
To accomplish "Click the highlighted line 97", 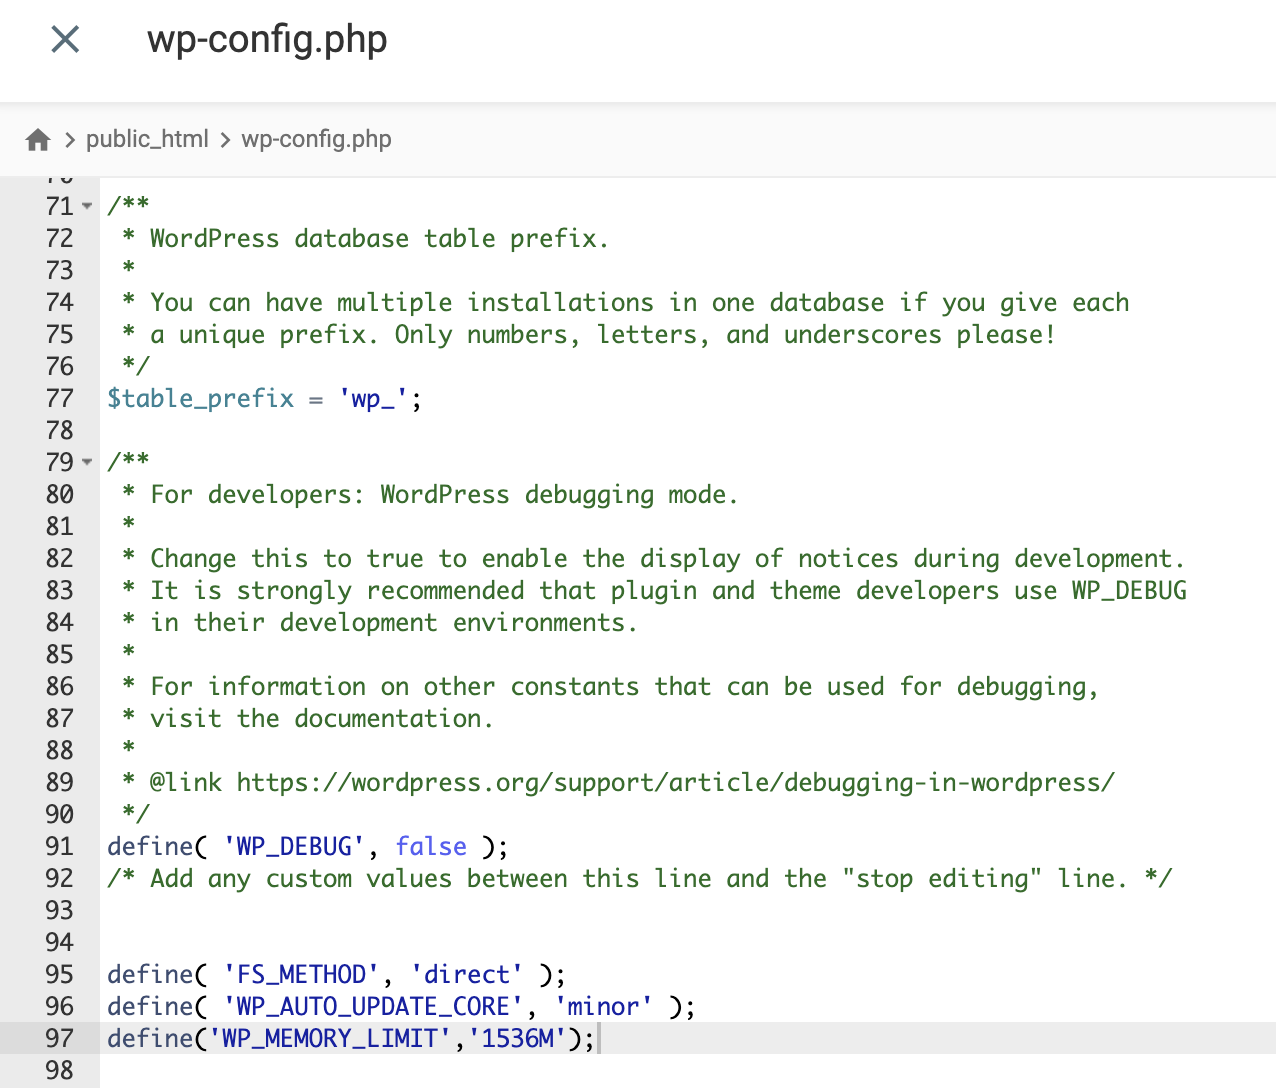I will 350,1039.
